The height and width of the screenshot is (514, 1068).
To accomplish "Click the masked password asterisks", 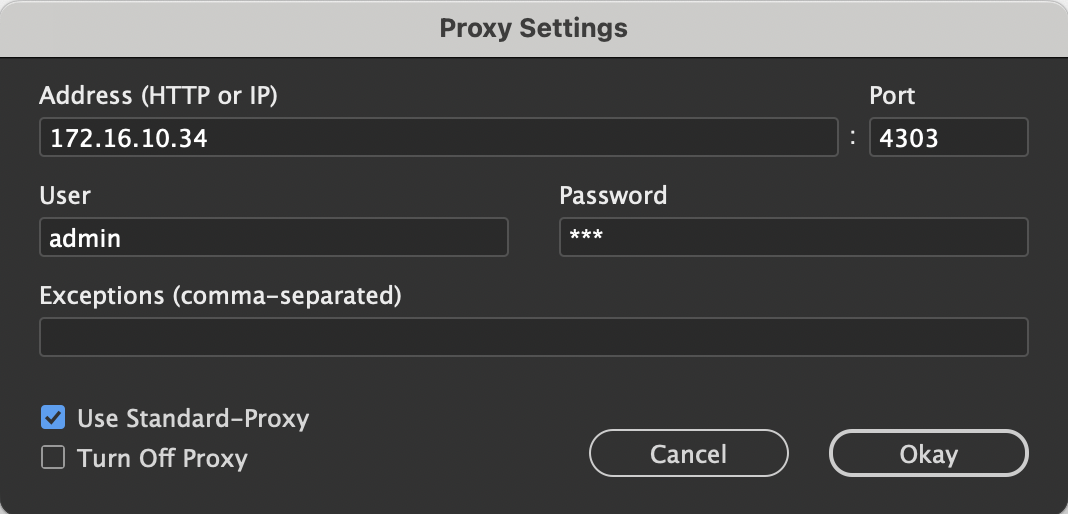I will 585,237.
